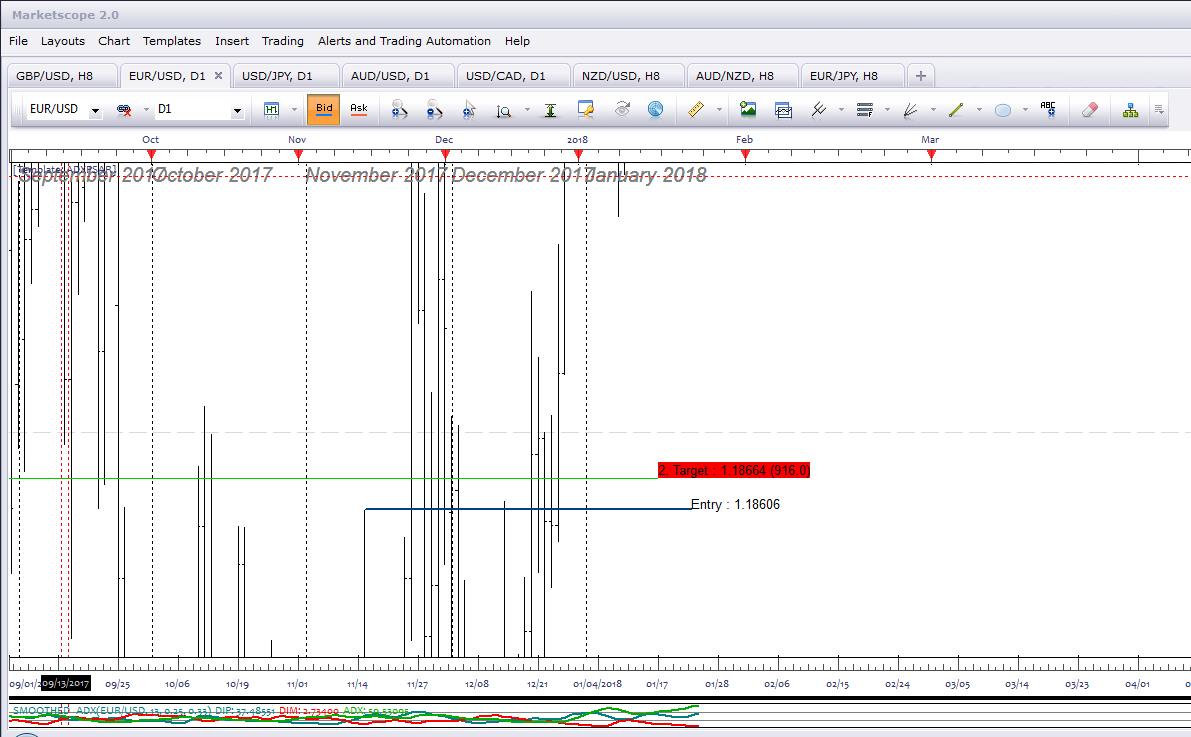The height and width of the screenshot is (737, 1191).
Task: Click the add chart panel icon
Action: (x=783, y=110)
